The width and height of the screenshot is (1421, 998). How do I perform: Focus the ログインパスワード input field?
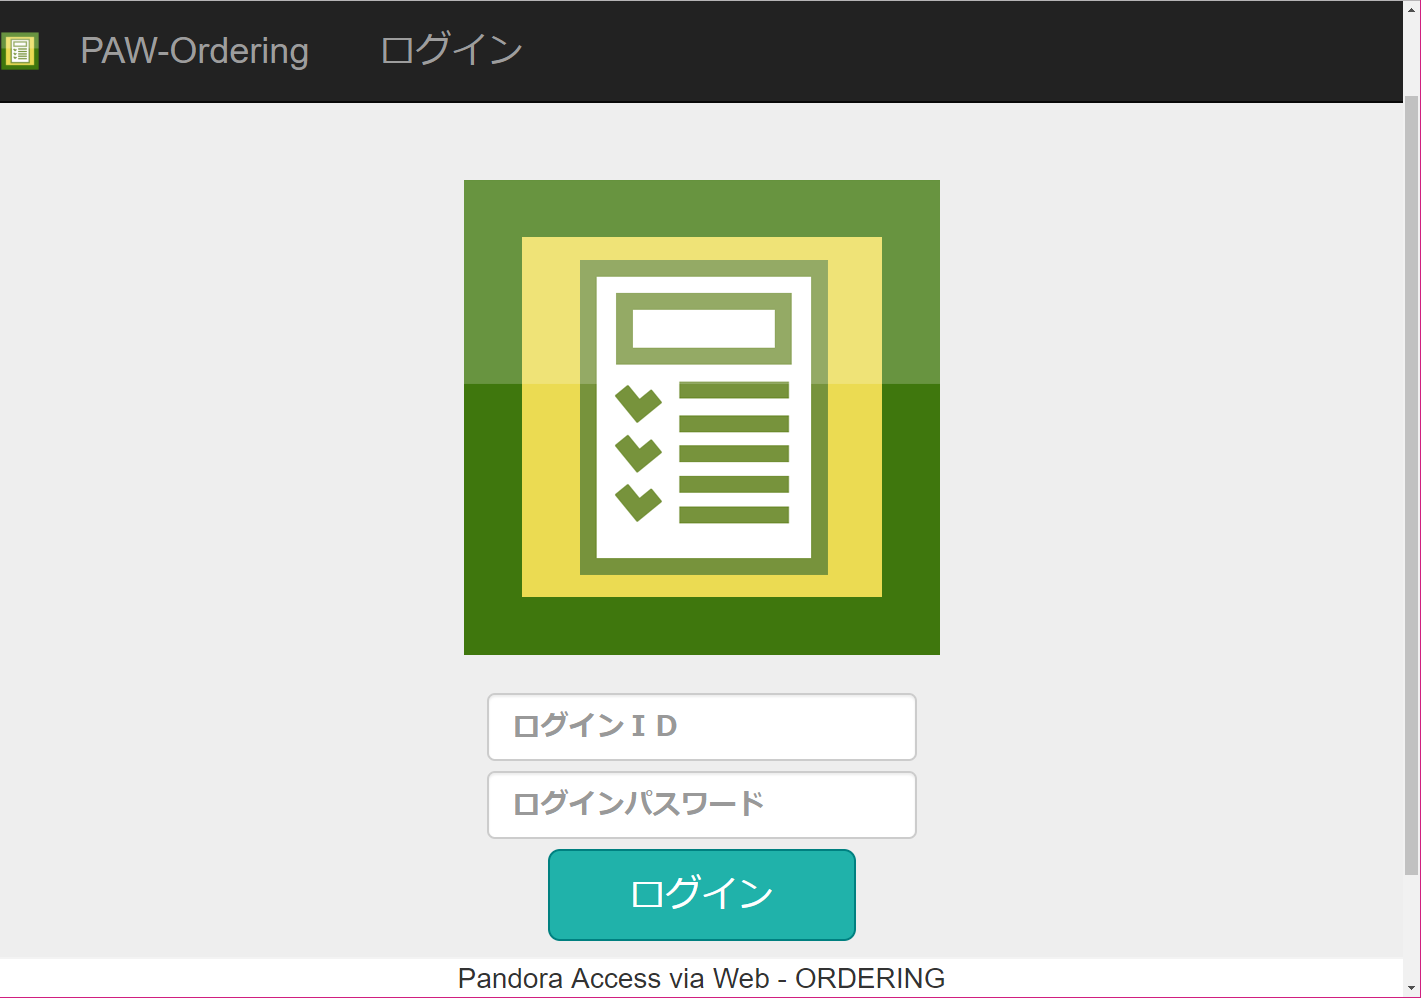702,805
